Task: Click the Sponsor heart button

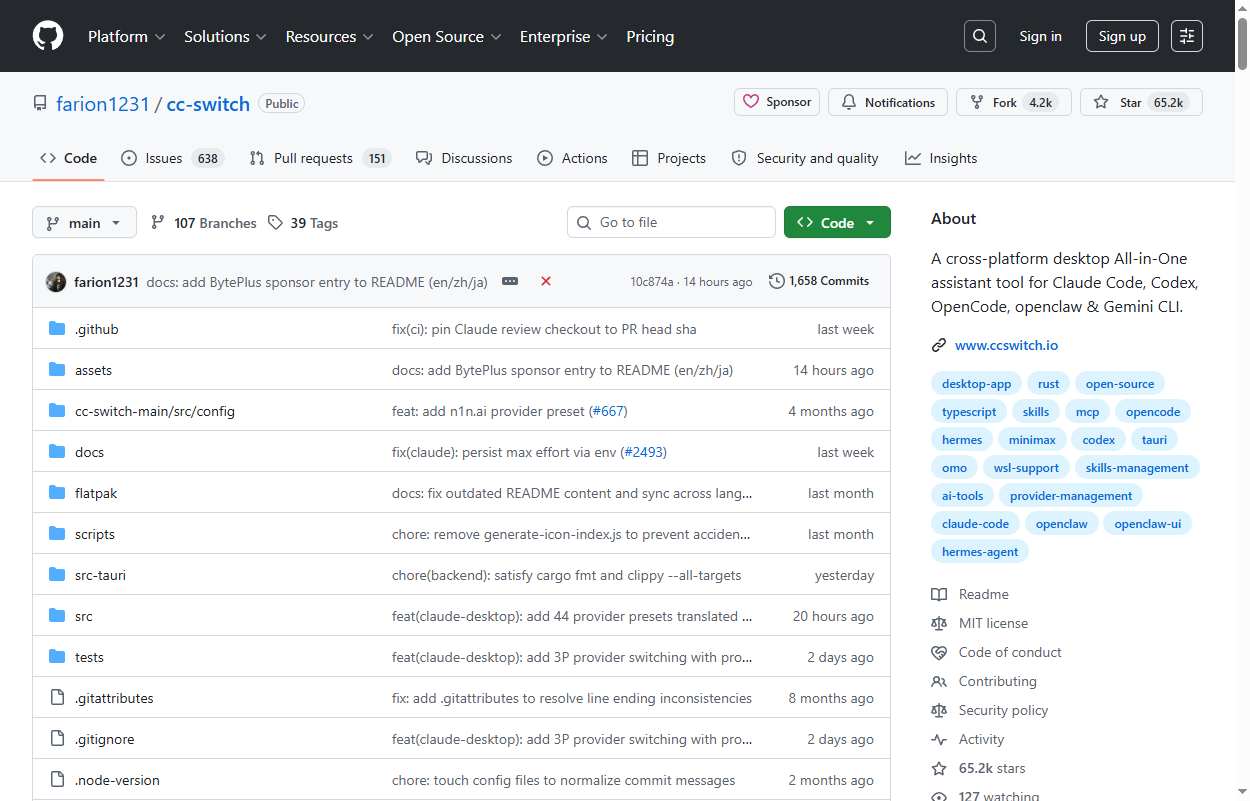Action: click(777, 102)
